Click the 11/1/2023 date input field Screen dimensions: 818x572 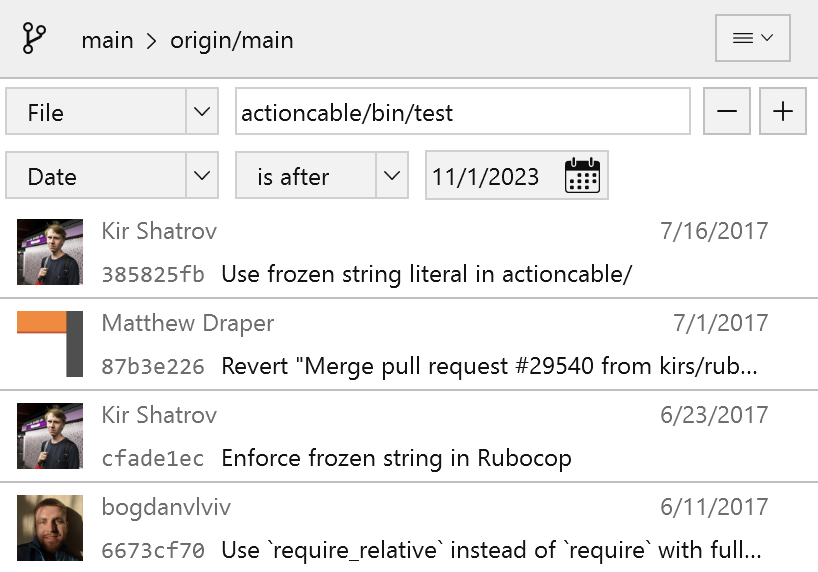coord(490,176)
